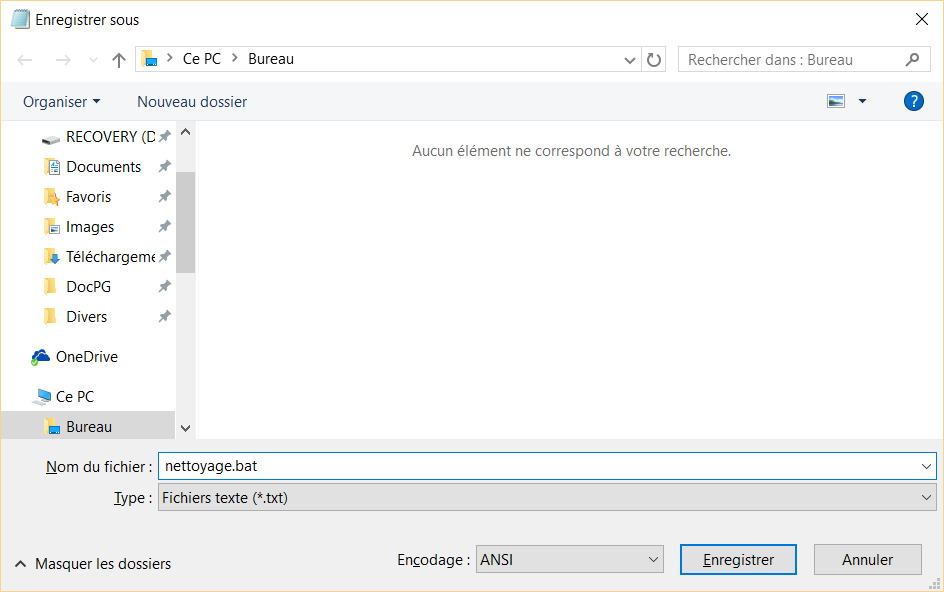Open the Type dropdown Fichiers texte
944x592 pixels.
pyautogui.click(x=547, y=497)
